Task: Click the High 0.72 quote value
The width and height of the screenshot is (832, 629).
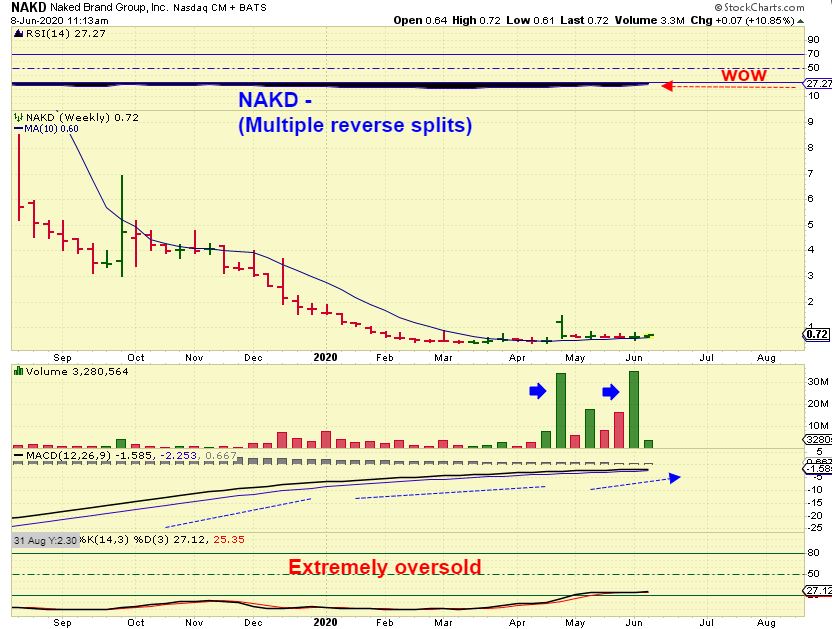Action: tap(476, 20)
